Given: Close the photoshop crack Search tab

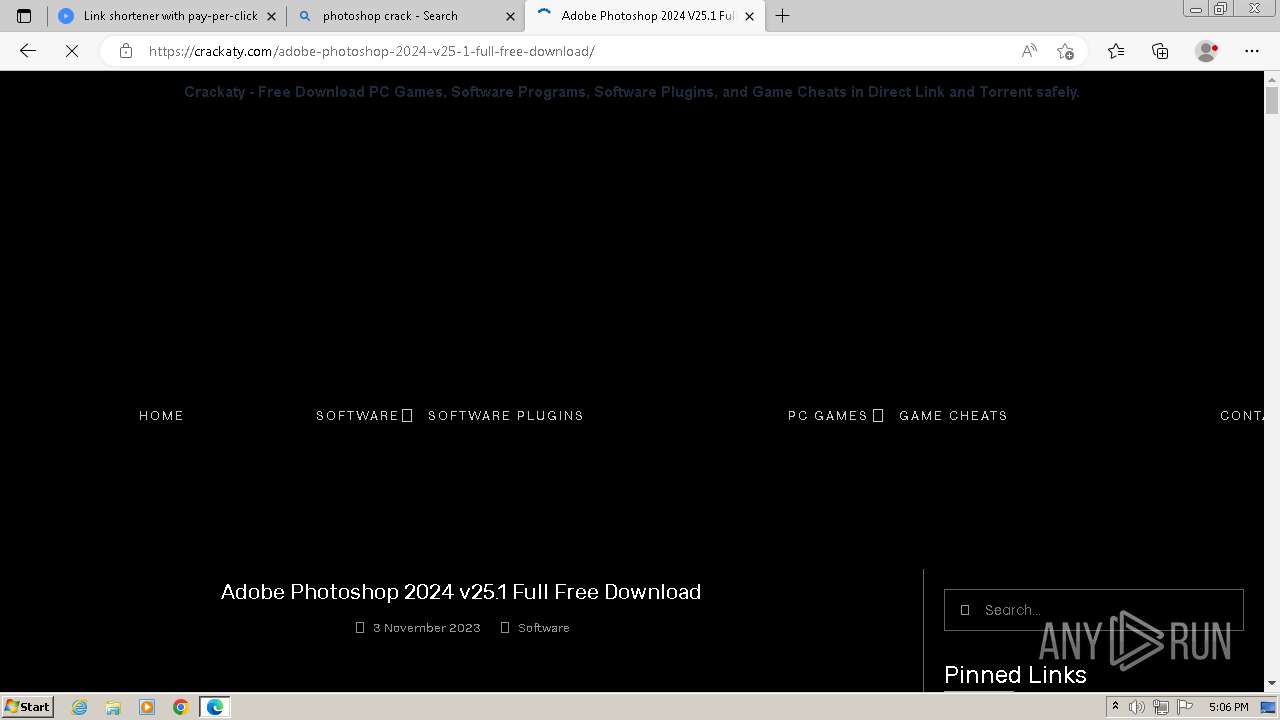Looking at the screenshot, I should point(510,16).
